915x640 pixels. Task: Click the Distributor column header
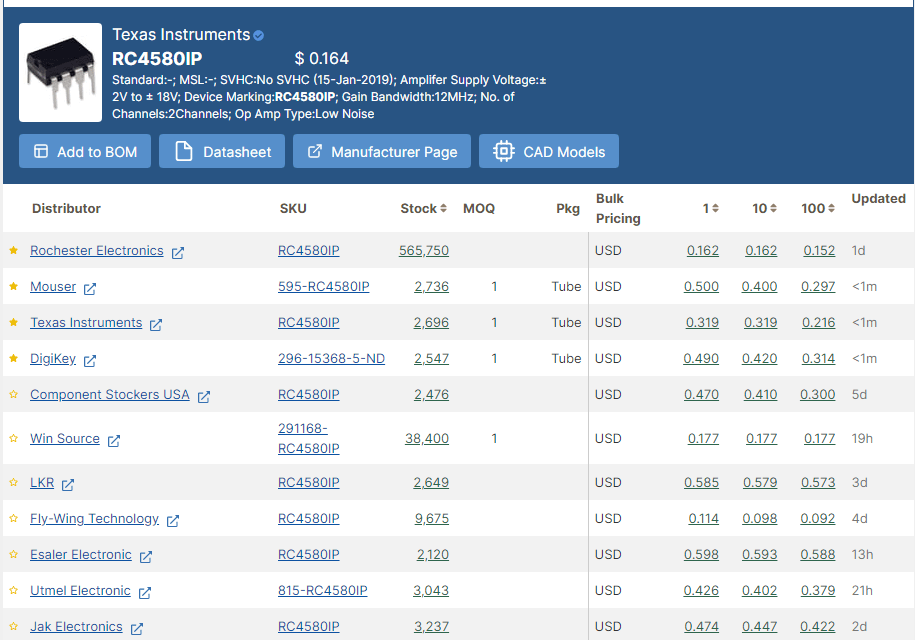(67, 208)
